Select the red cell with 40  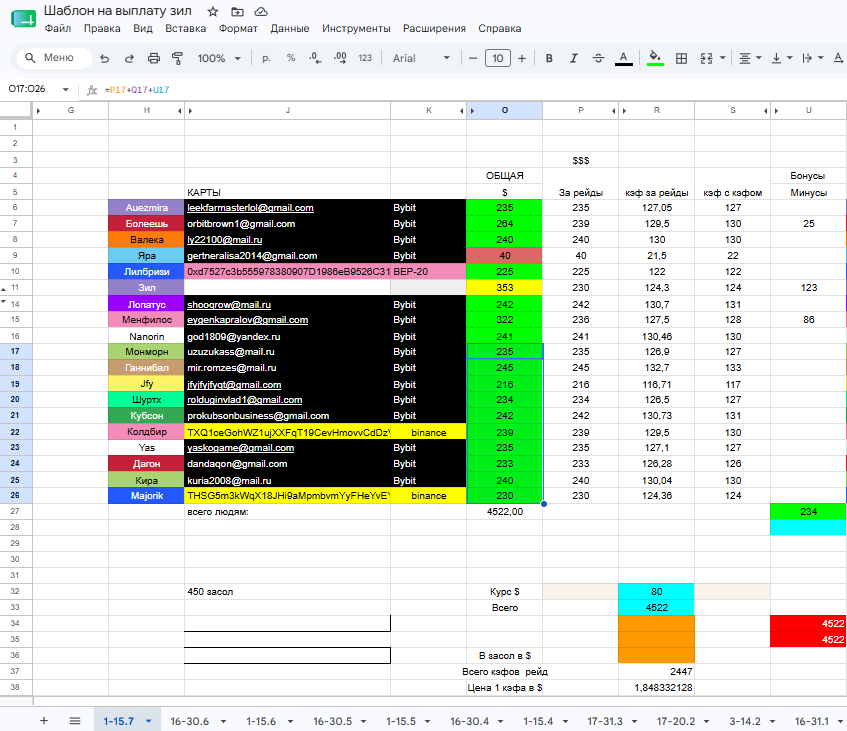point(505,256)
